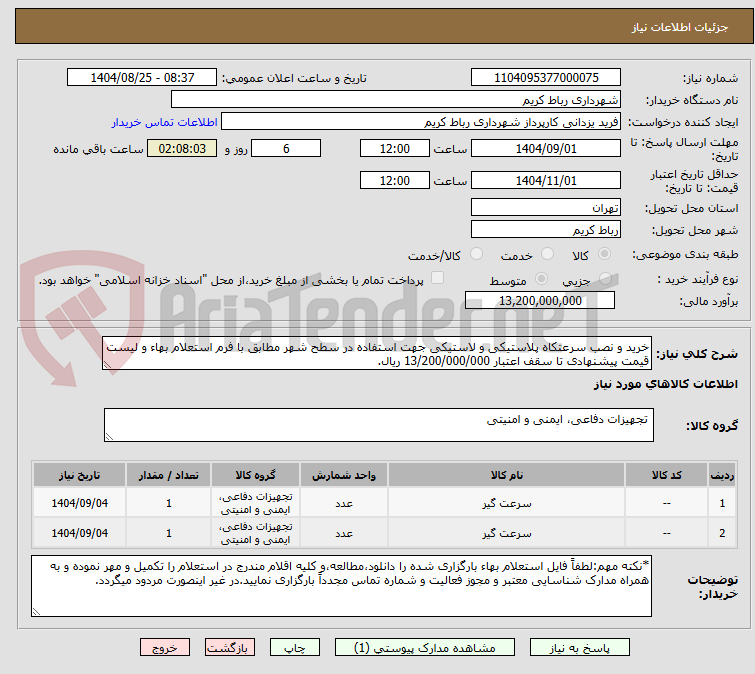Screen dimensions: 755x674
Task: Click the عدد unit cell in row 2
Action: (344, 533)
